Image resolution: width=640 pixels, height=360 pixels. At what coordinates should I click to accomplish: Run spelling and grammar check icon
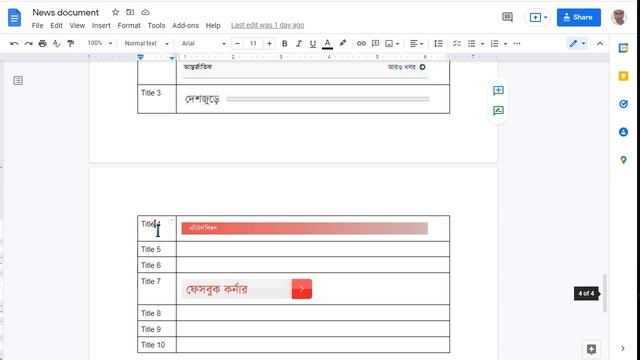(x=57, y=43)
